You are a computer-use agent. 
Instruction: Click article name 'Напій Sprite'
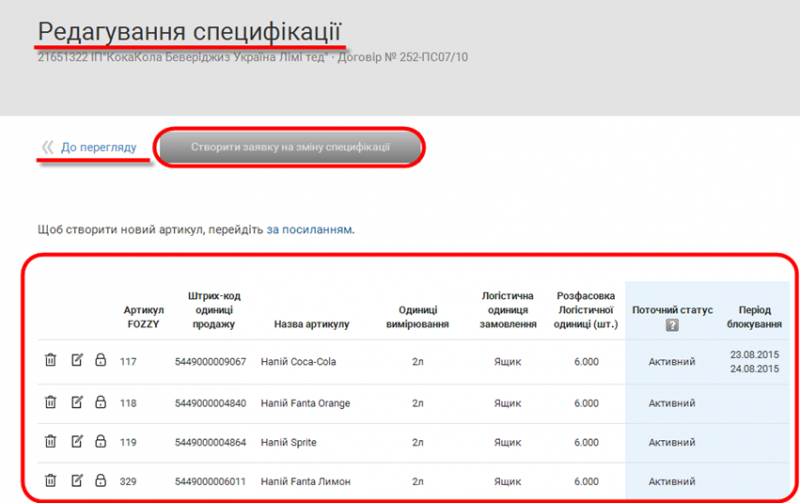pos(289,442)
